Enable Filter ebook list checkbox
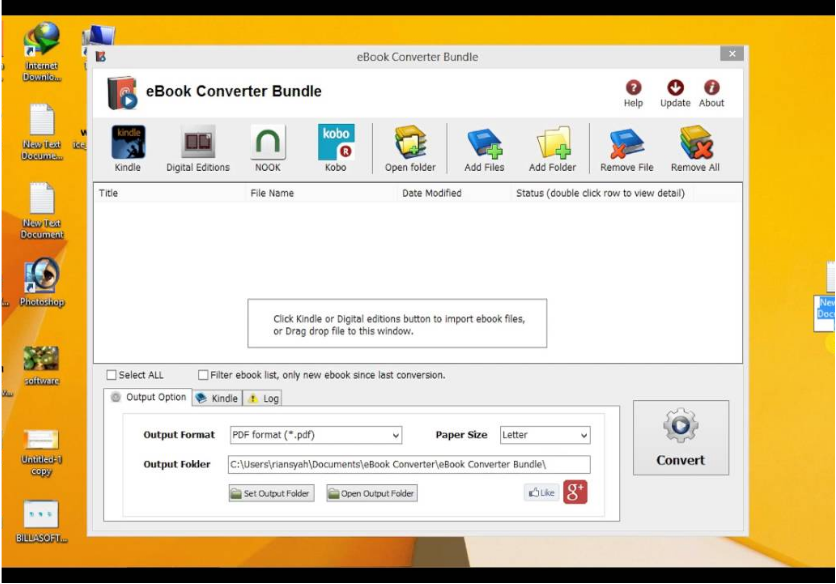This screenshot has width=836, height=584. (203, 375)
